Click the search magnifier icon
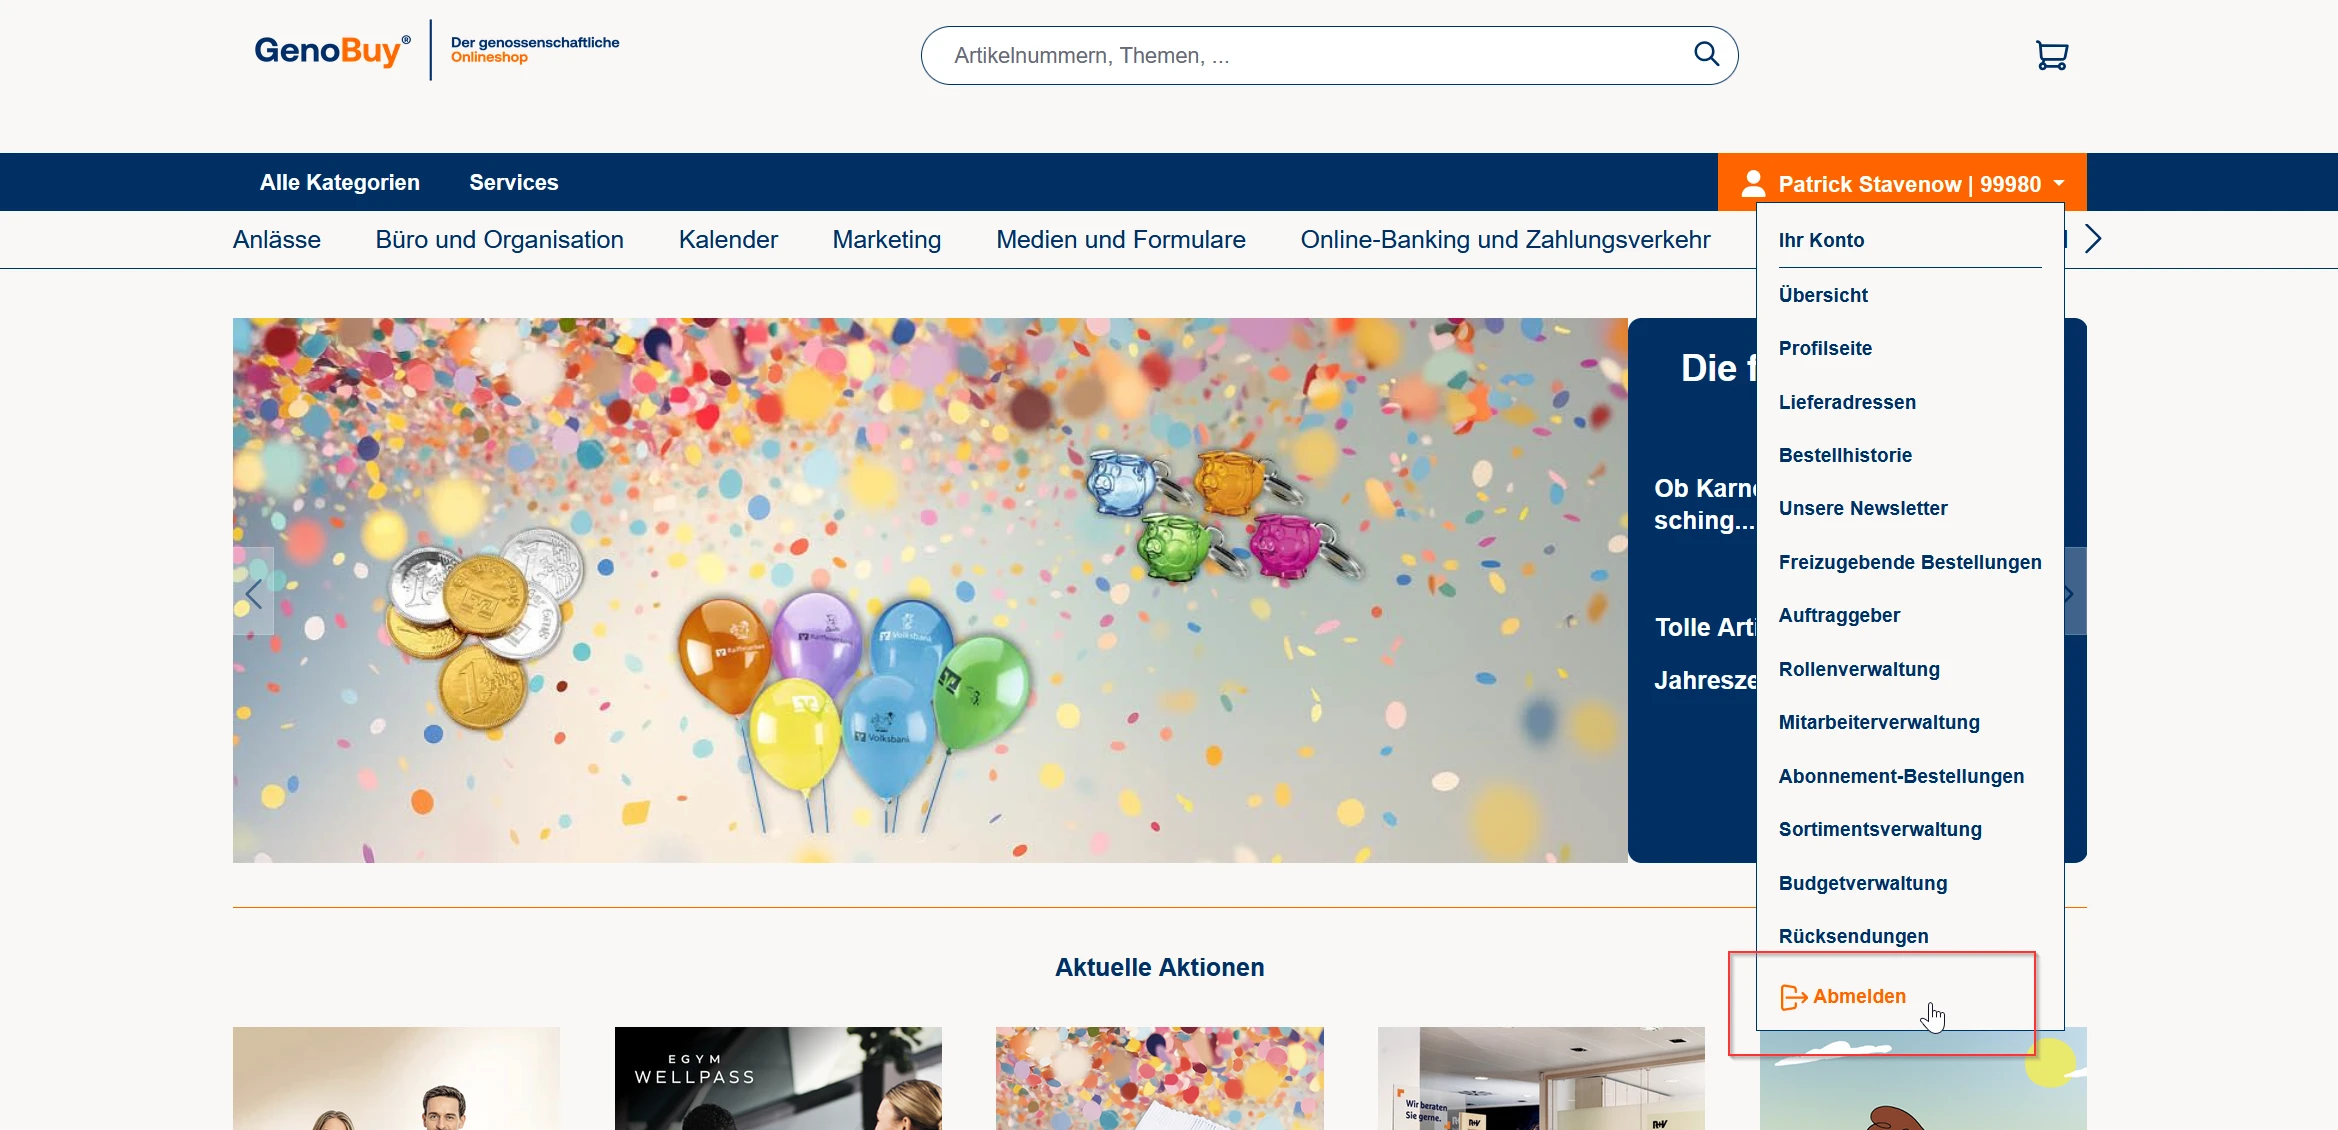 [1706, 54]
